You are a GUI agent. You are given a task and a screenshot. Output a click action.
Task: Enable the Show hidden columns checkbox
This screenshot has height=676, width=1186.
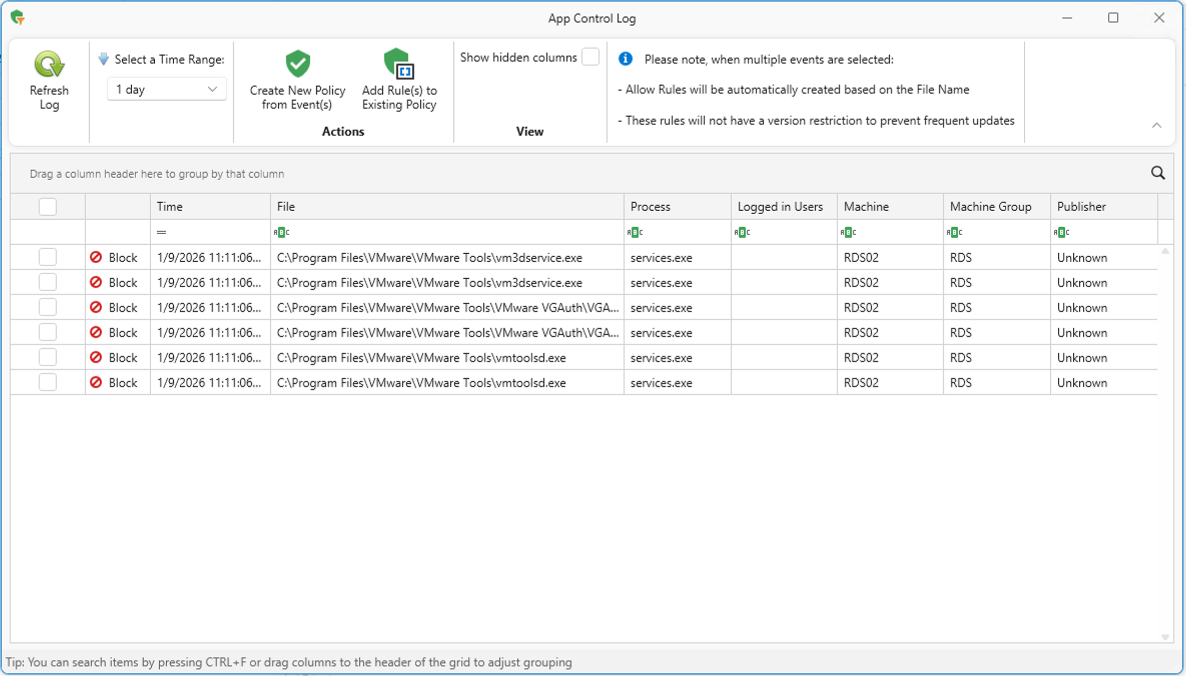coord(591,57)
